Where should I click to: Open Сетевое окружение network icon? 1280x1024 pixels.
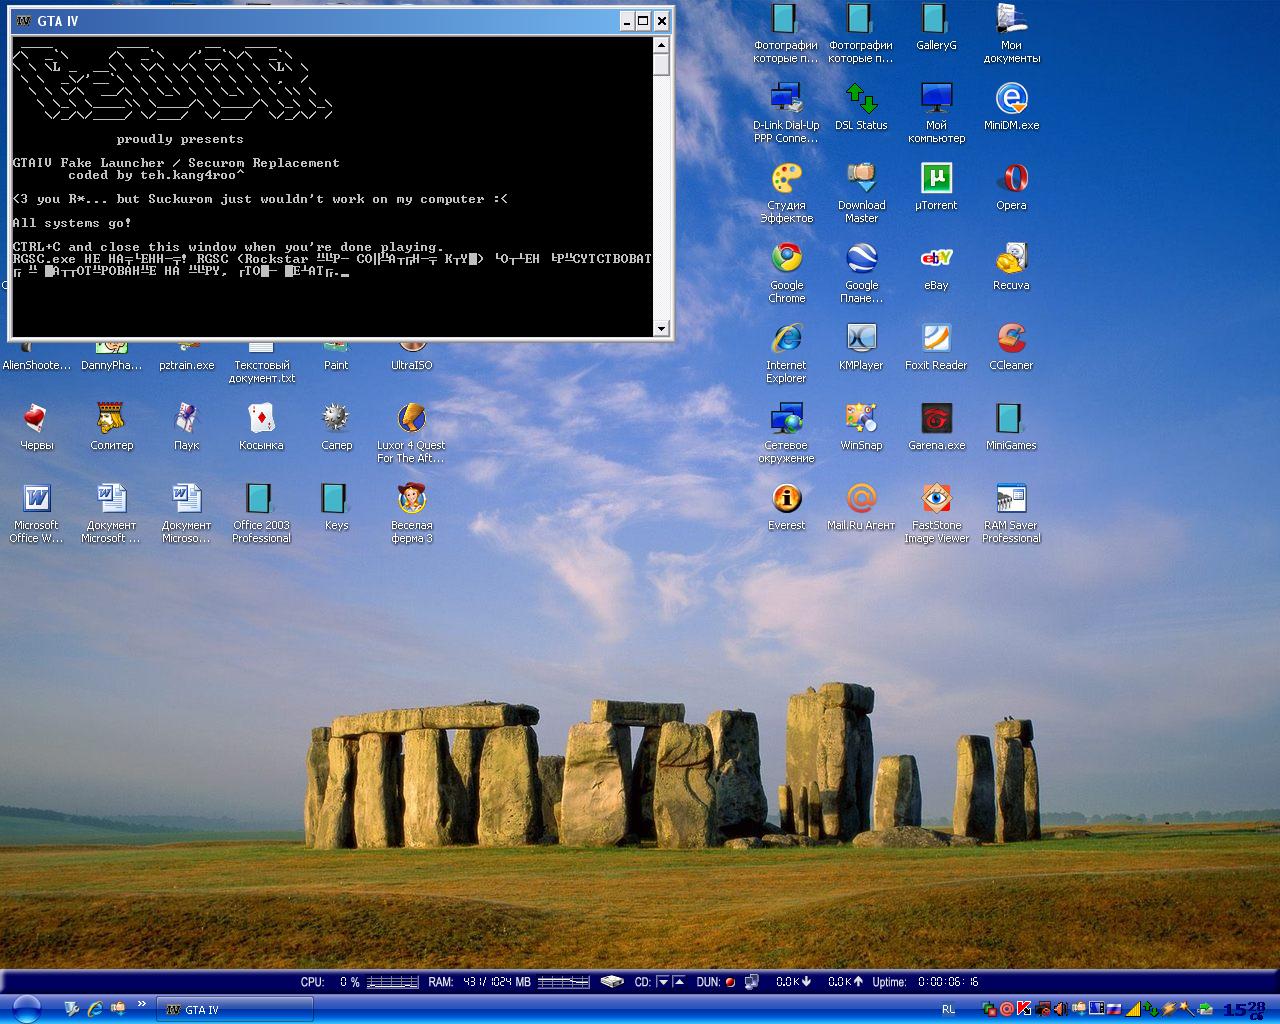coord(786,433)
